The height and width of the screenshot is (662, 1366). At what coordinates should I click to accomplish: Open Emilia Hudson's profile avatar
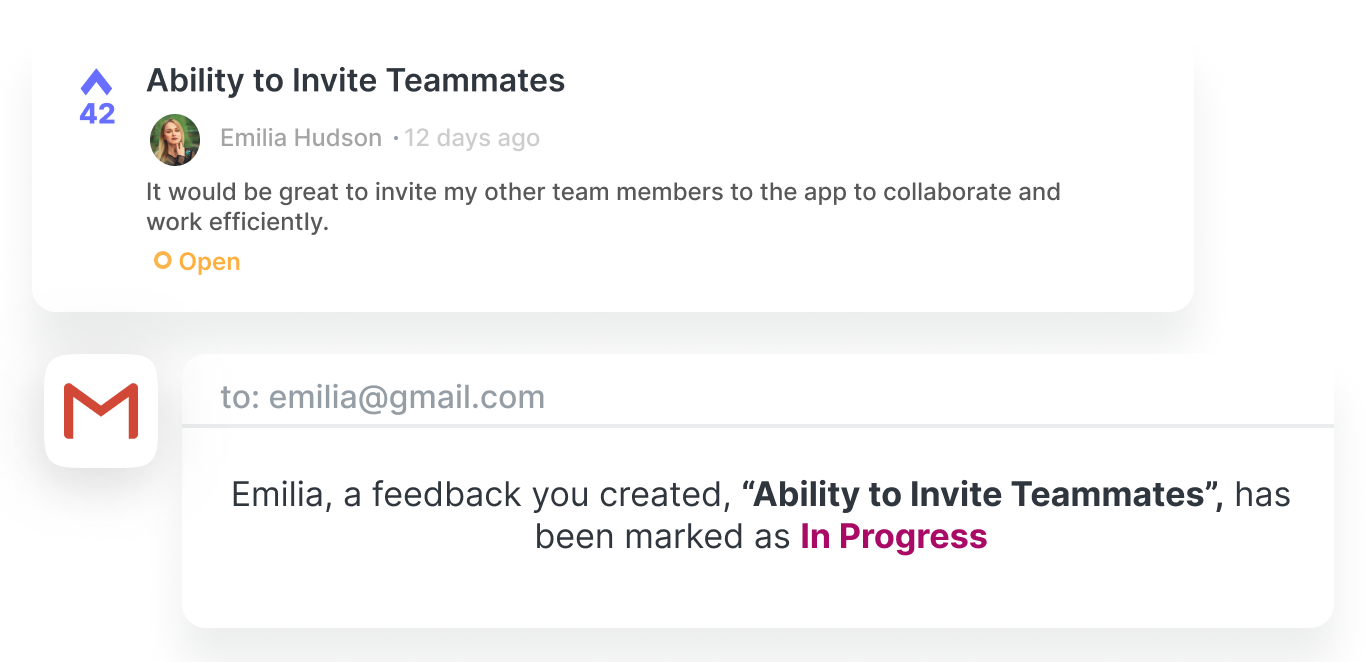click(x=175, y=139)
